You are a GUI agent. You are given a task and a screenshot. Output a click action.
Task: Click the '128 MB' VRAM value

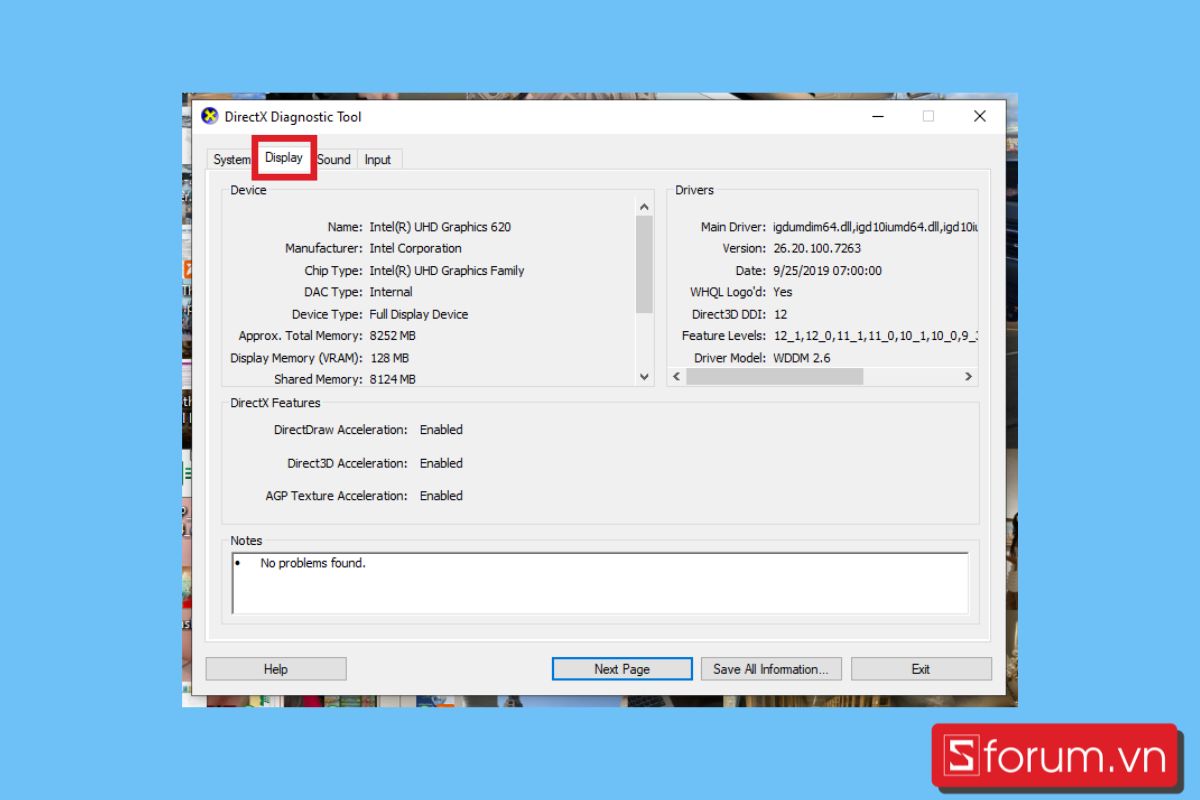(389, 358)
